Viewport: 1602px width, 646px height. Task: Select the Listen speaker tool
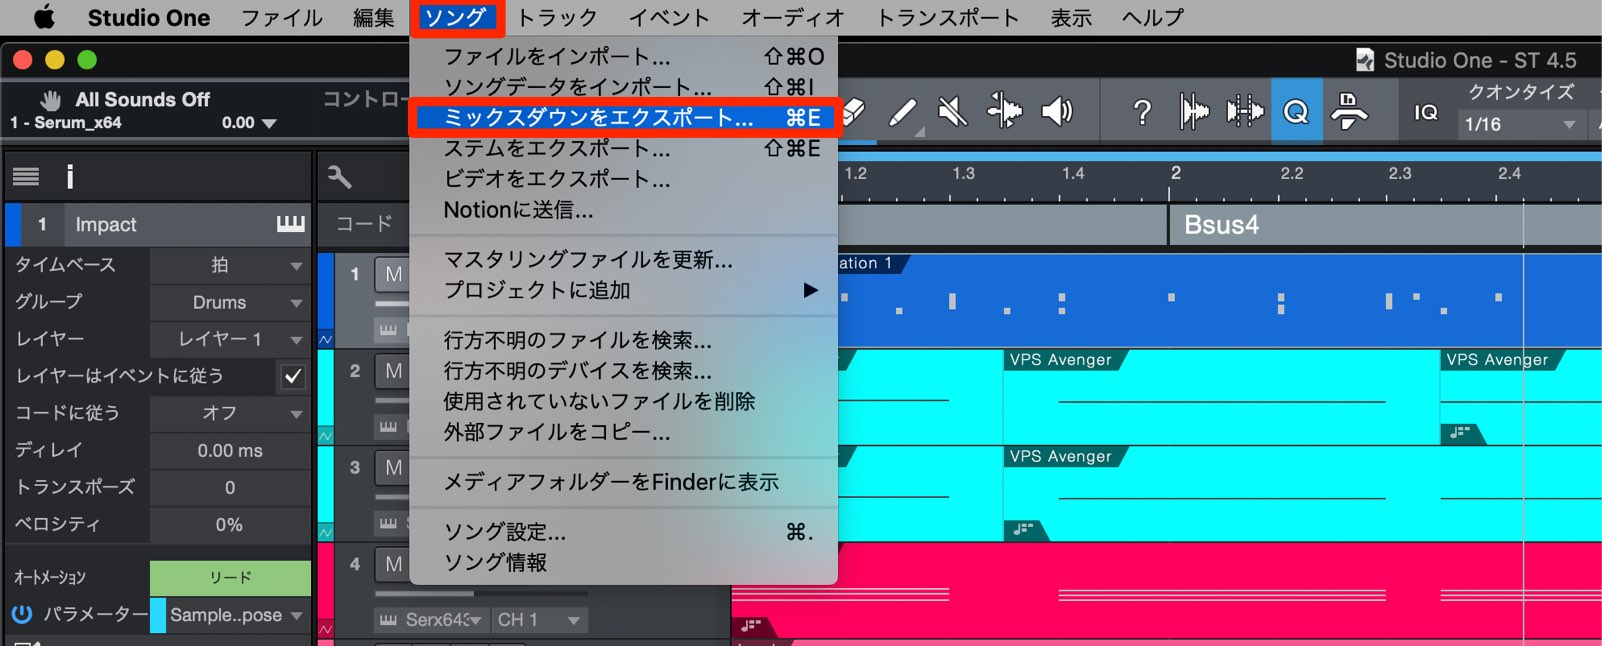1057,111
